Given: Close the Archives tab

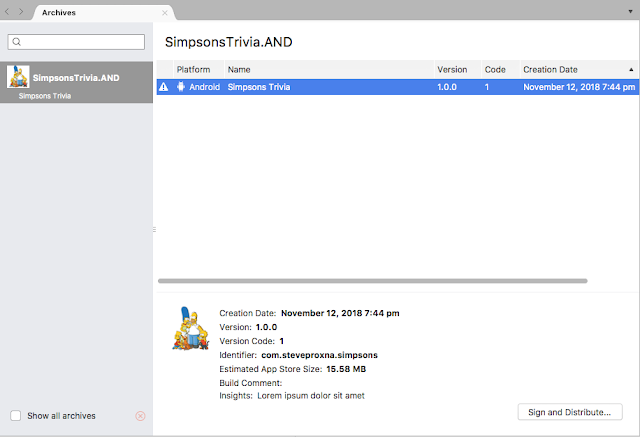Looking at the screenshot, I should 164,13.
